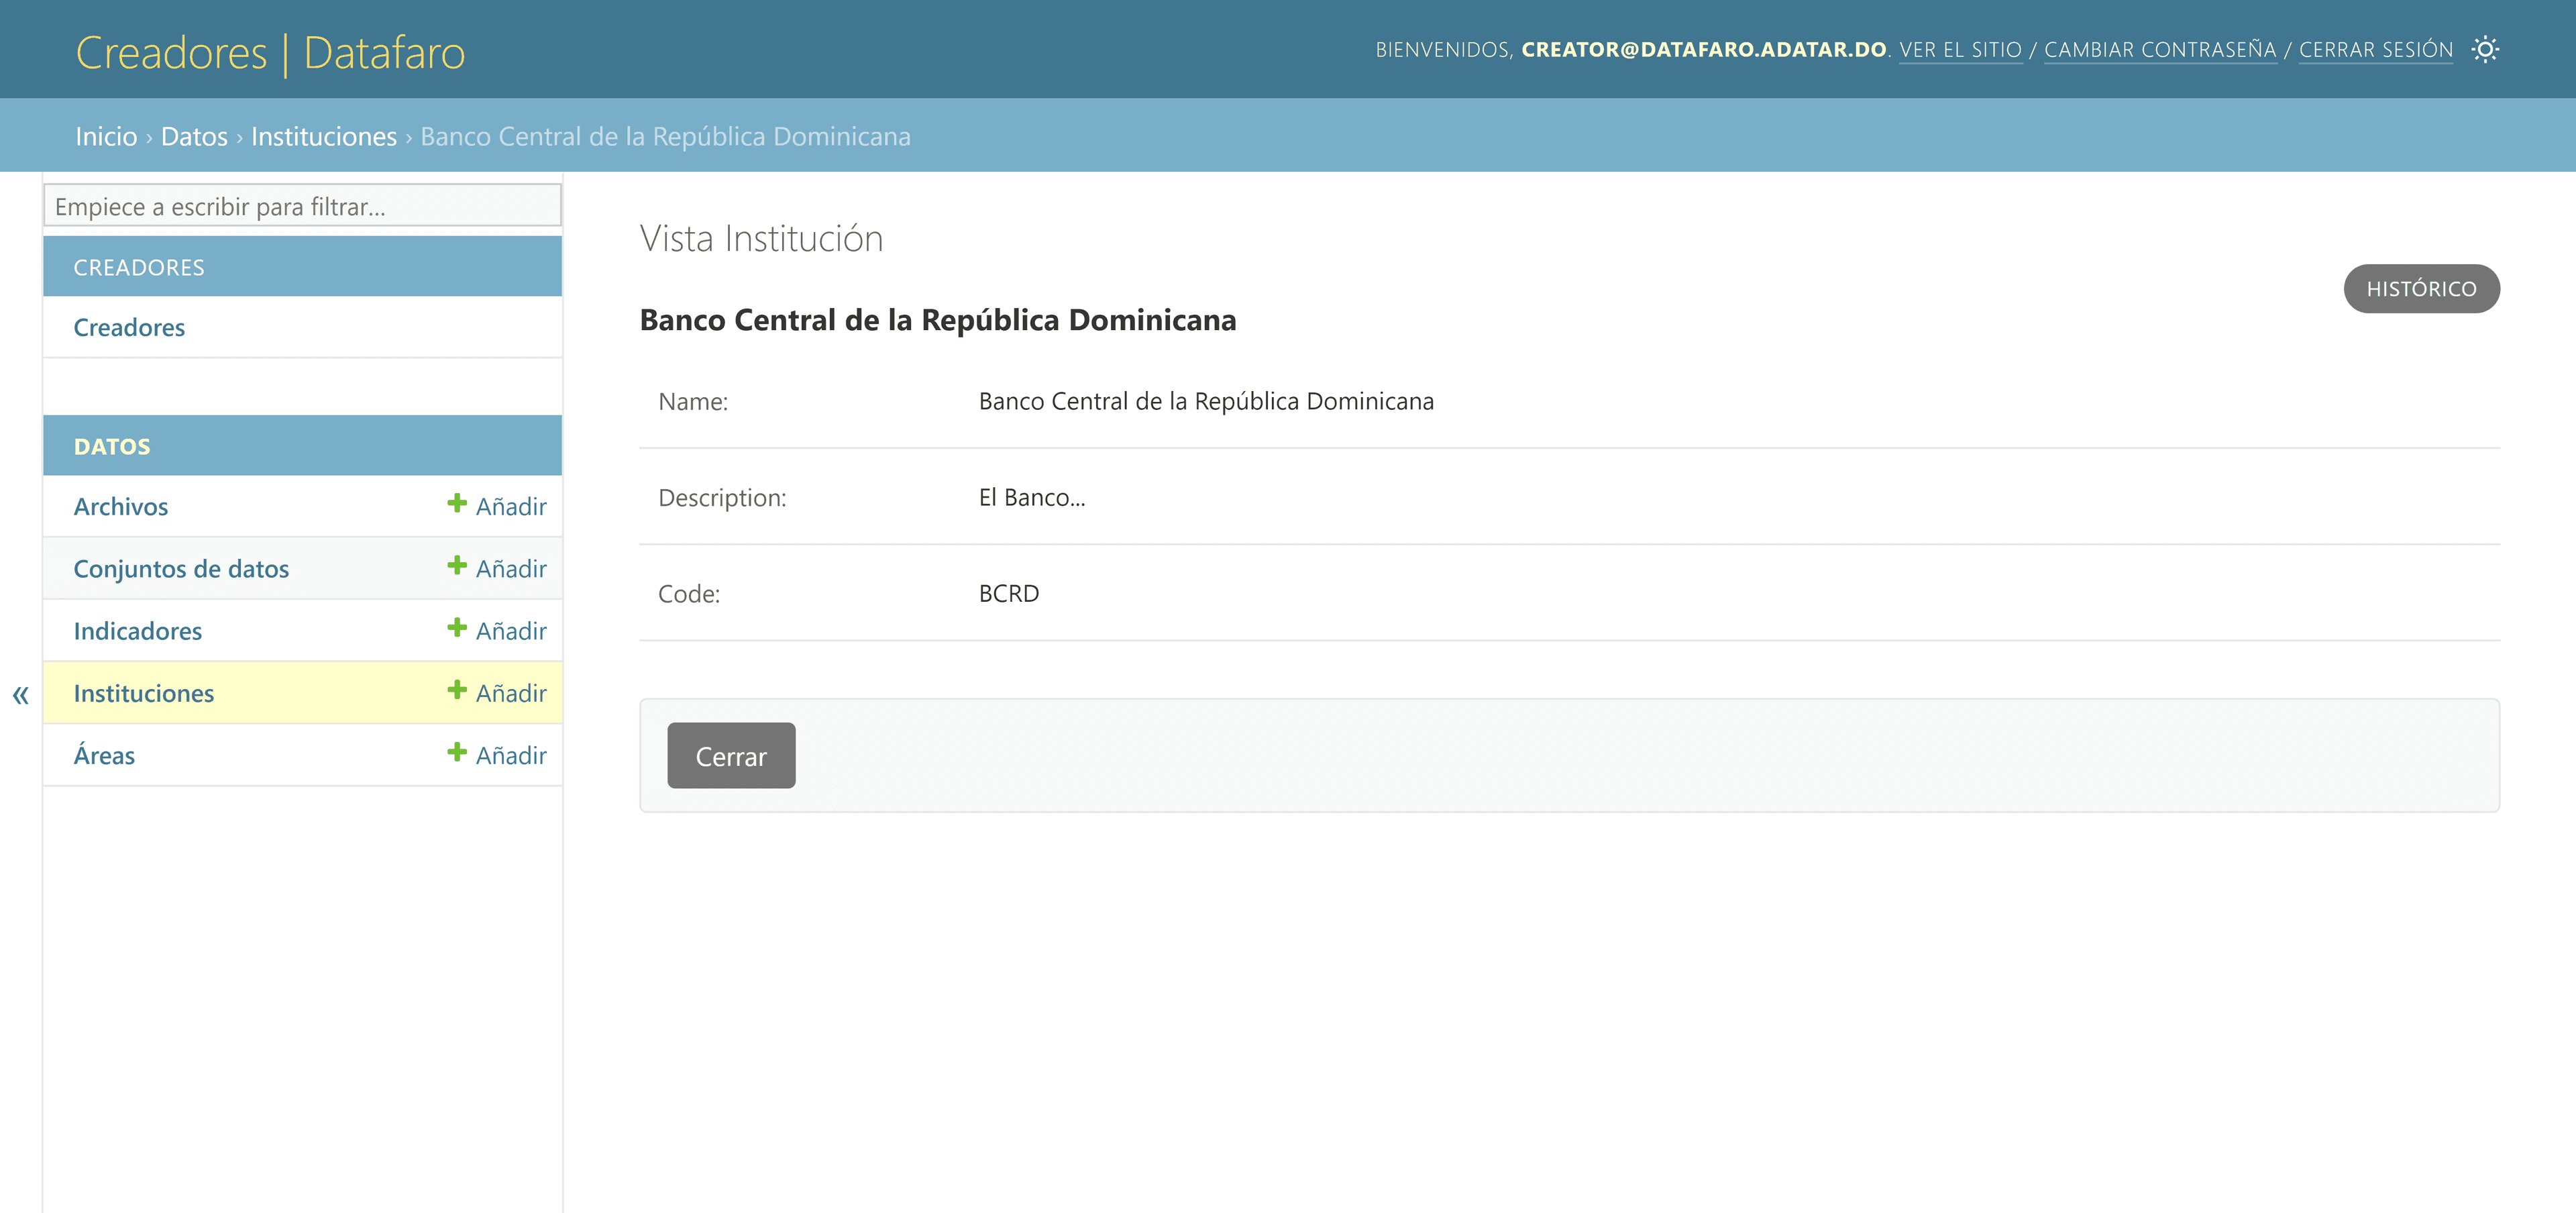The image size is (2576, 1213).
Task: Click the 'Description:' field label
Action: [722, 497]
